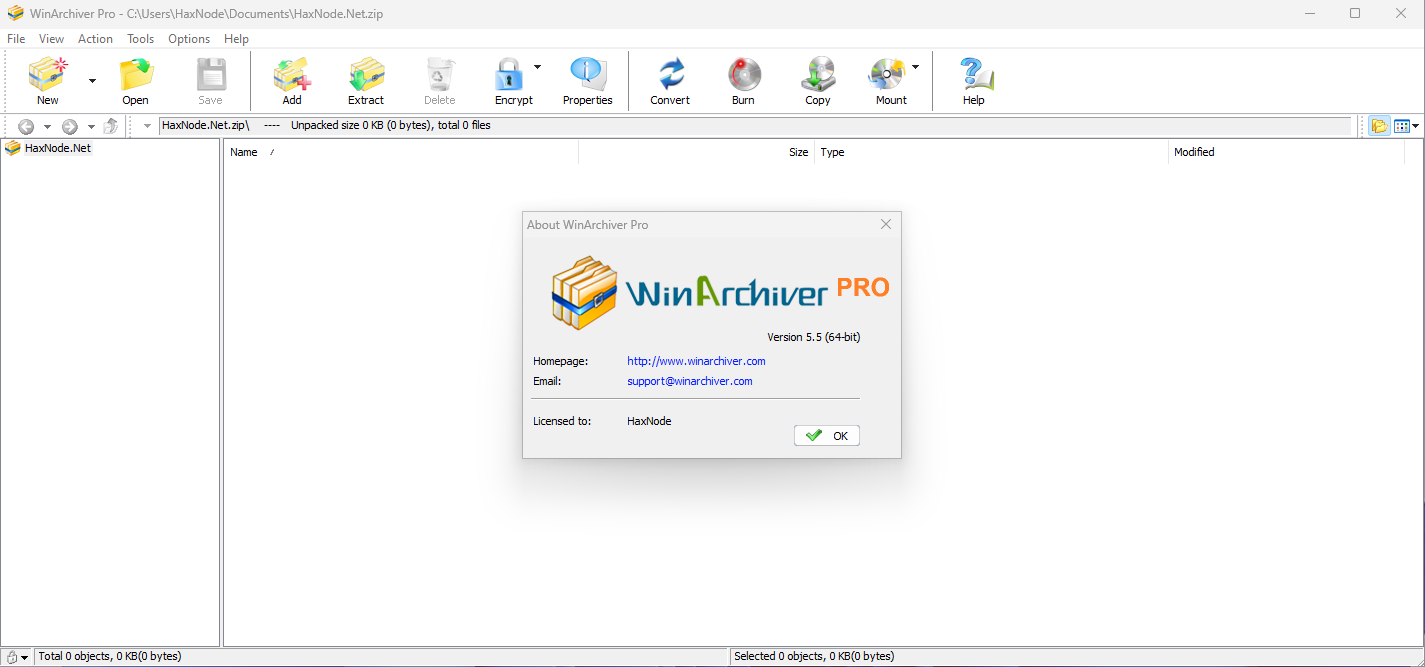This screenshot has width=1425, height=667.
Task: Go up one folder level
Action: pos(111,126)
